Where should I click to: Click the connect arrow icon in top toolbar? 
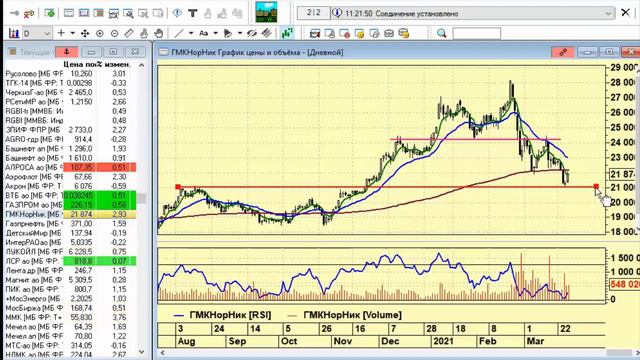click(14, 13)
